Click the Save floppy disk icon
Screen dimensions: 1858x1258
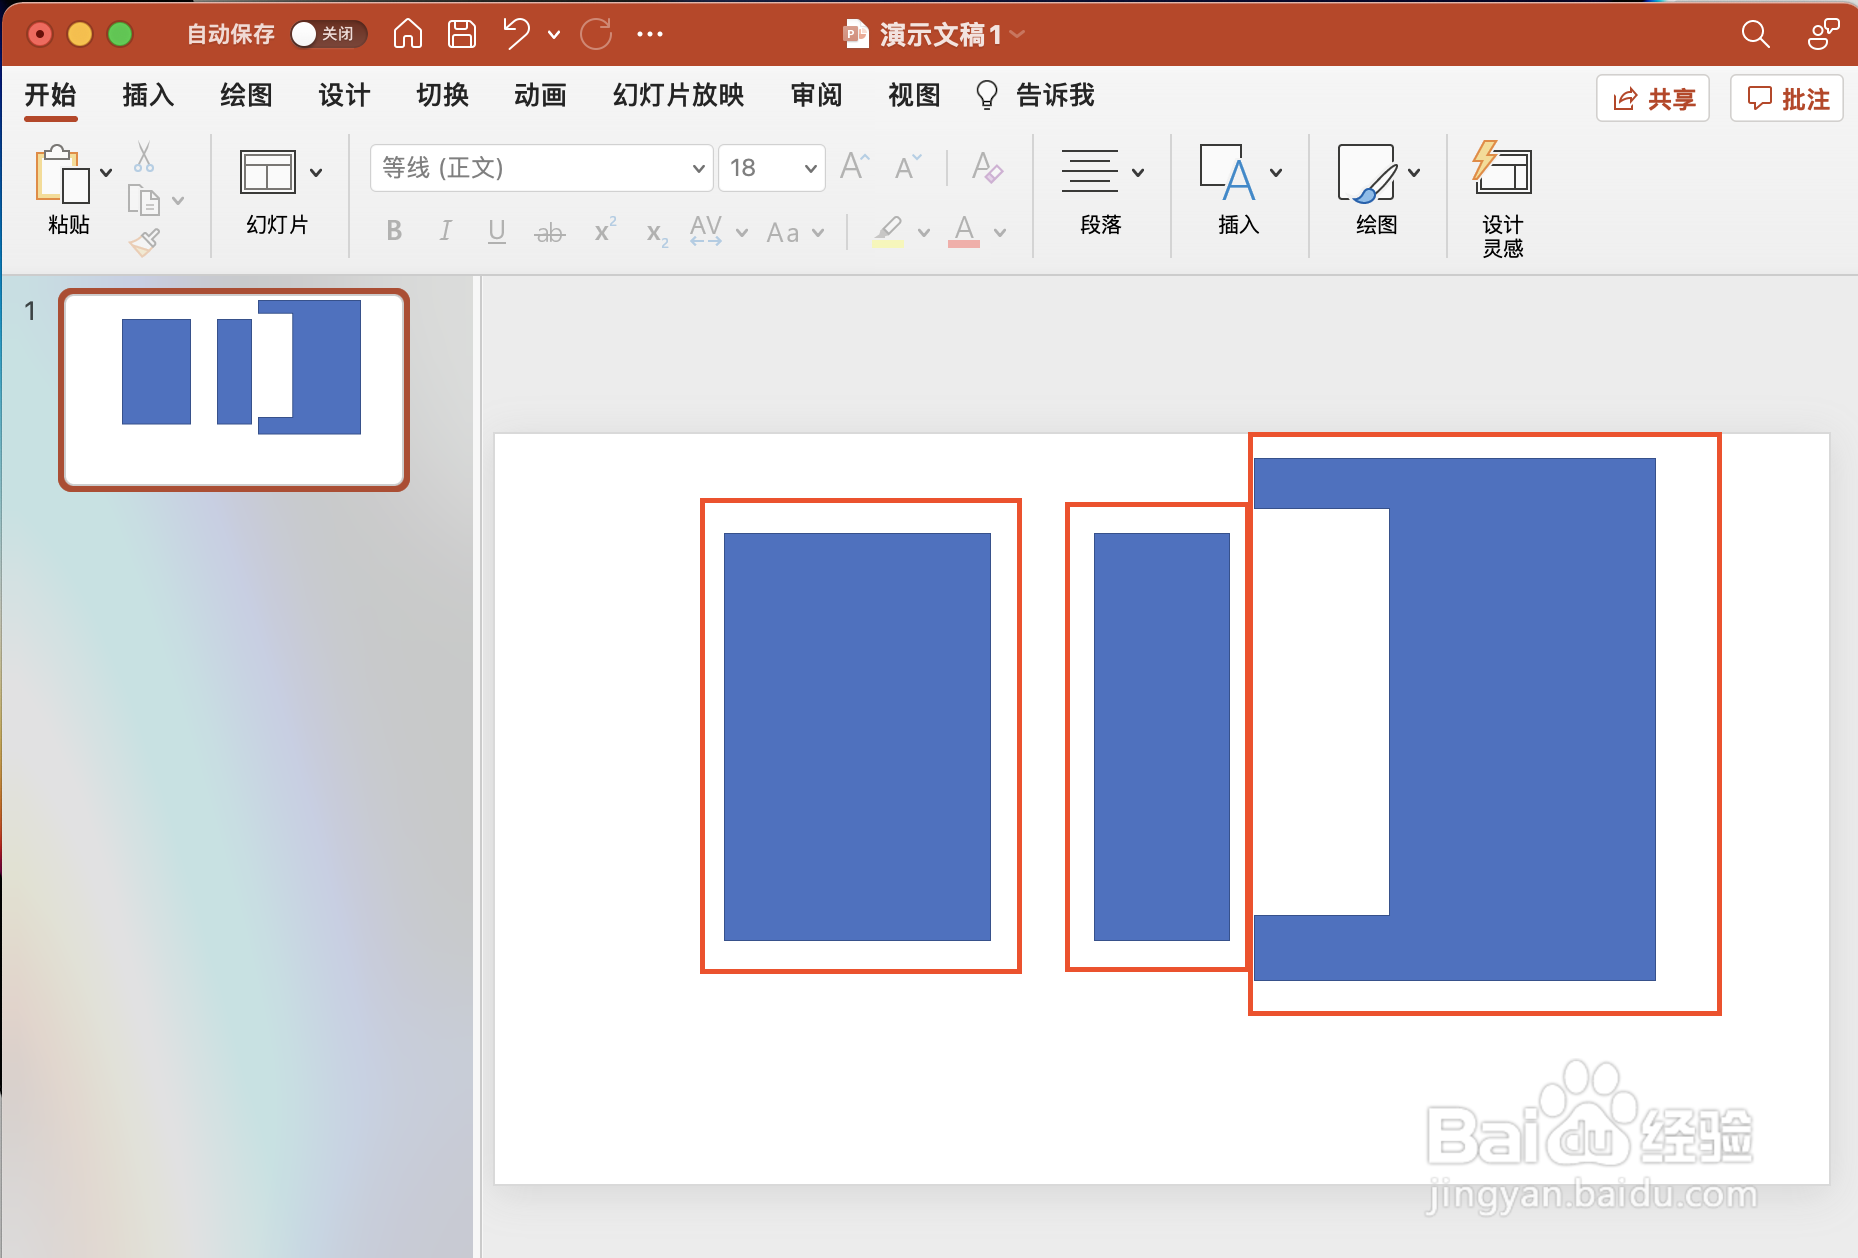point(461,34)
